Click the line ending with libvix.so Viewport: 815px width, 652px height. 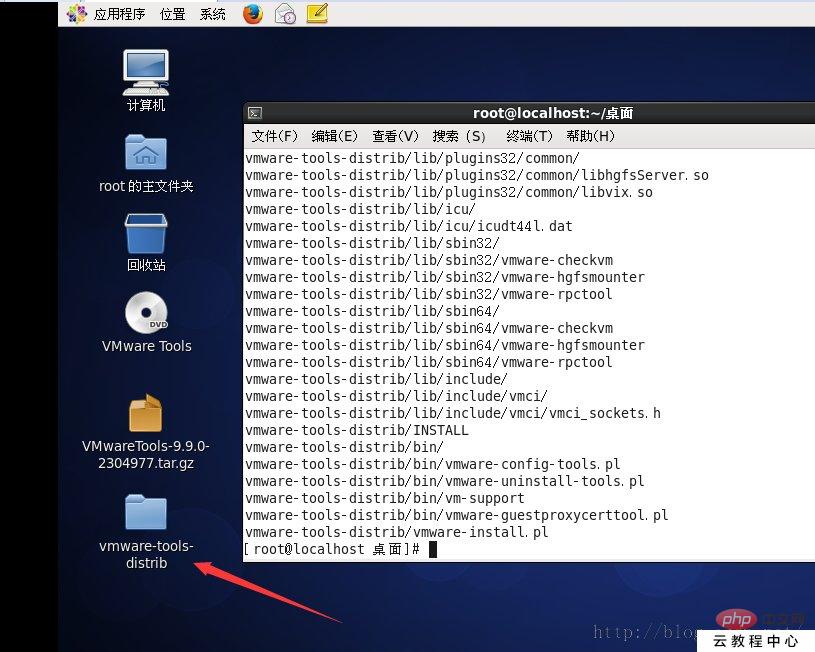(x=449, y=192)
